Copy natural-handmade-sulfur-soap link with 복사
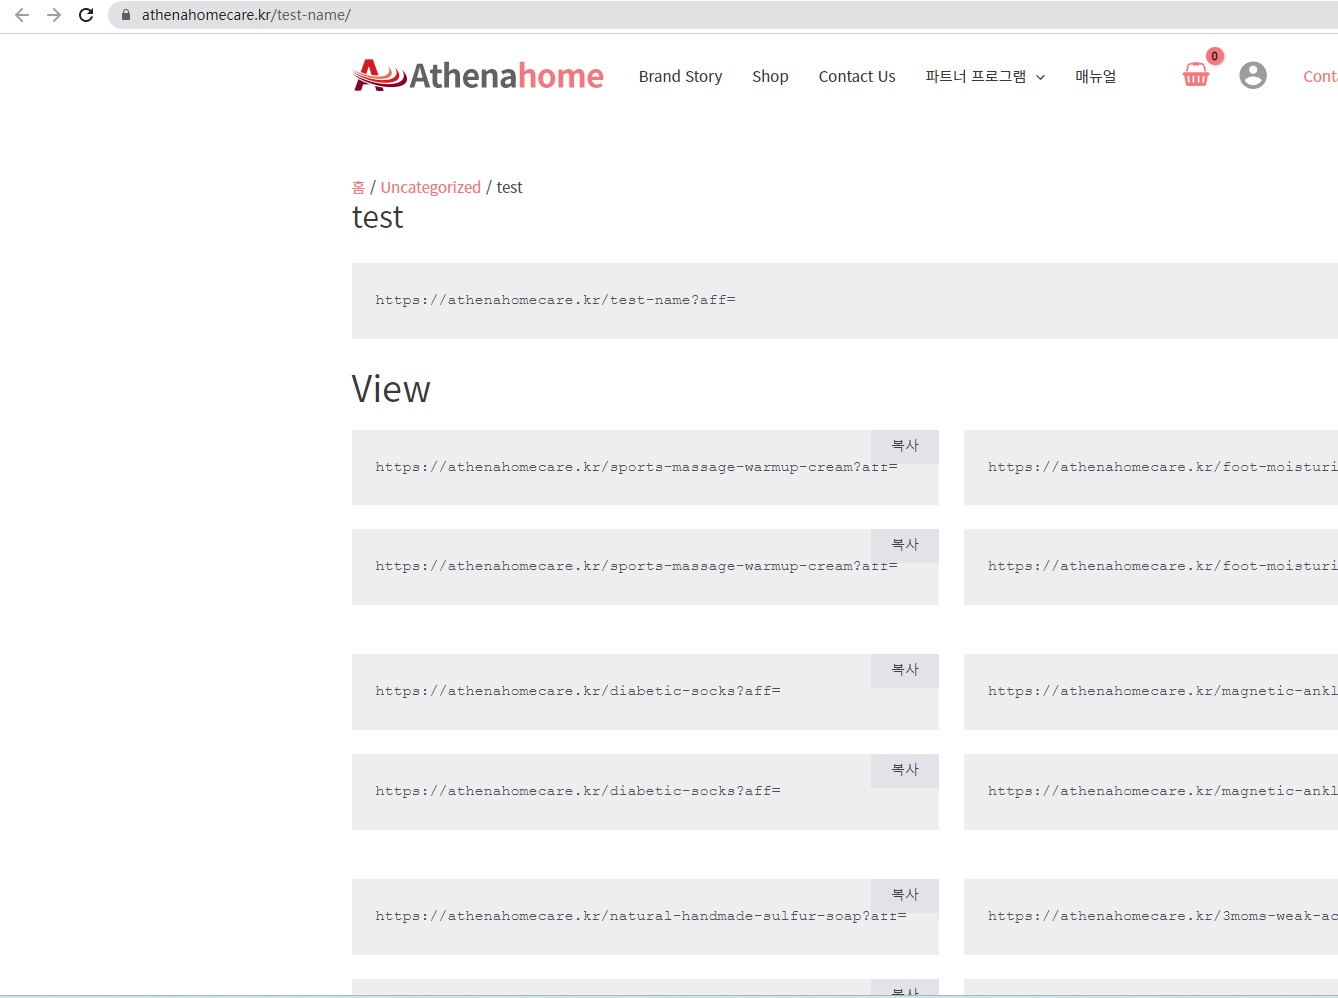Viewport: 1338px width, 998px height. (x=905, y=895)
